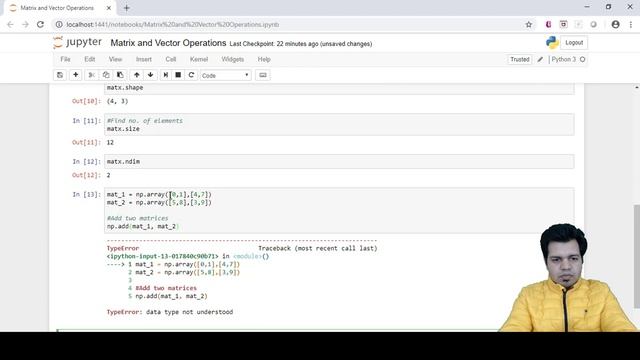Cut selected cells using the scissors icon
The width and height of the screenshot is (640, 360).
(x=91, y=75)
